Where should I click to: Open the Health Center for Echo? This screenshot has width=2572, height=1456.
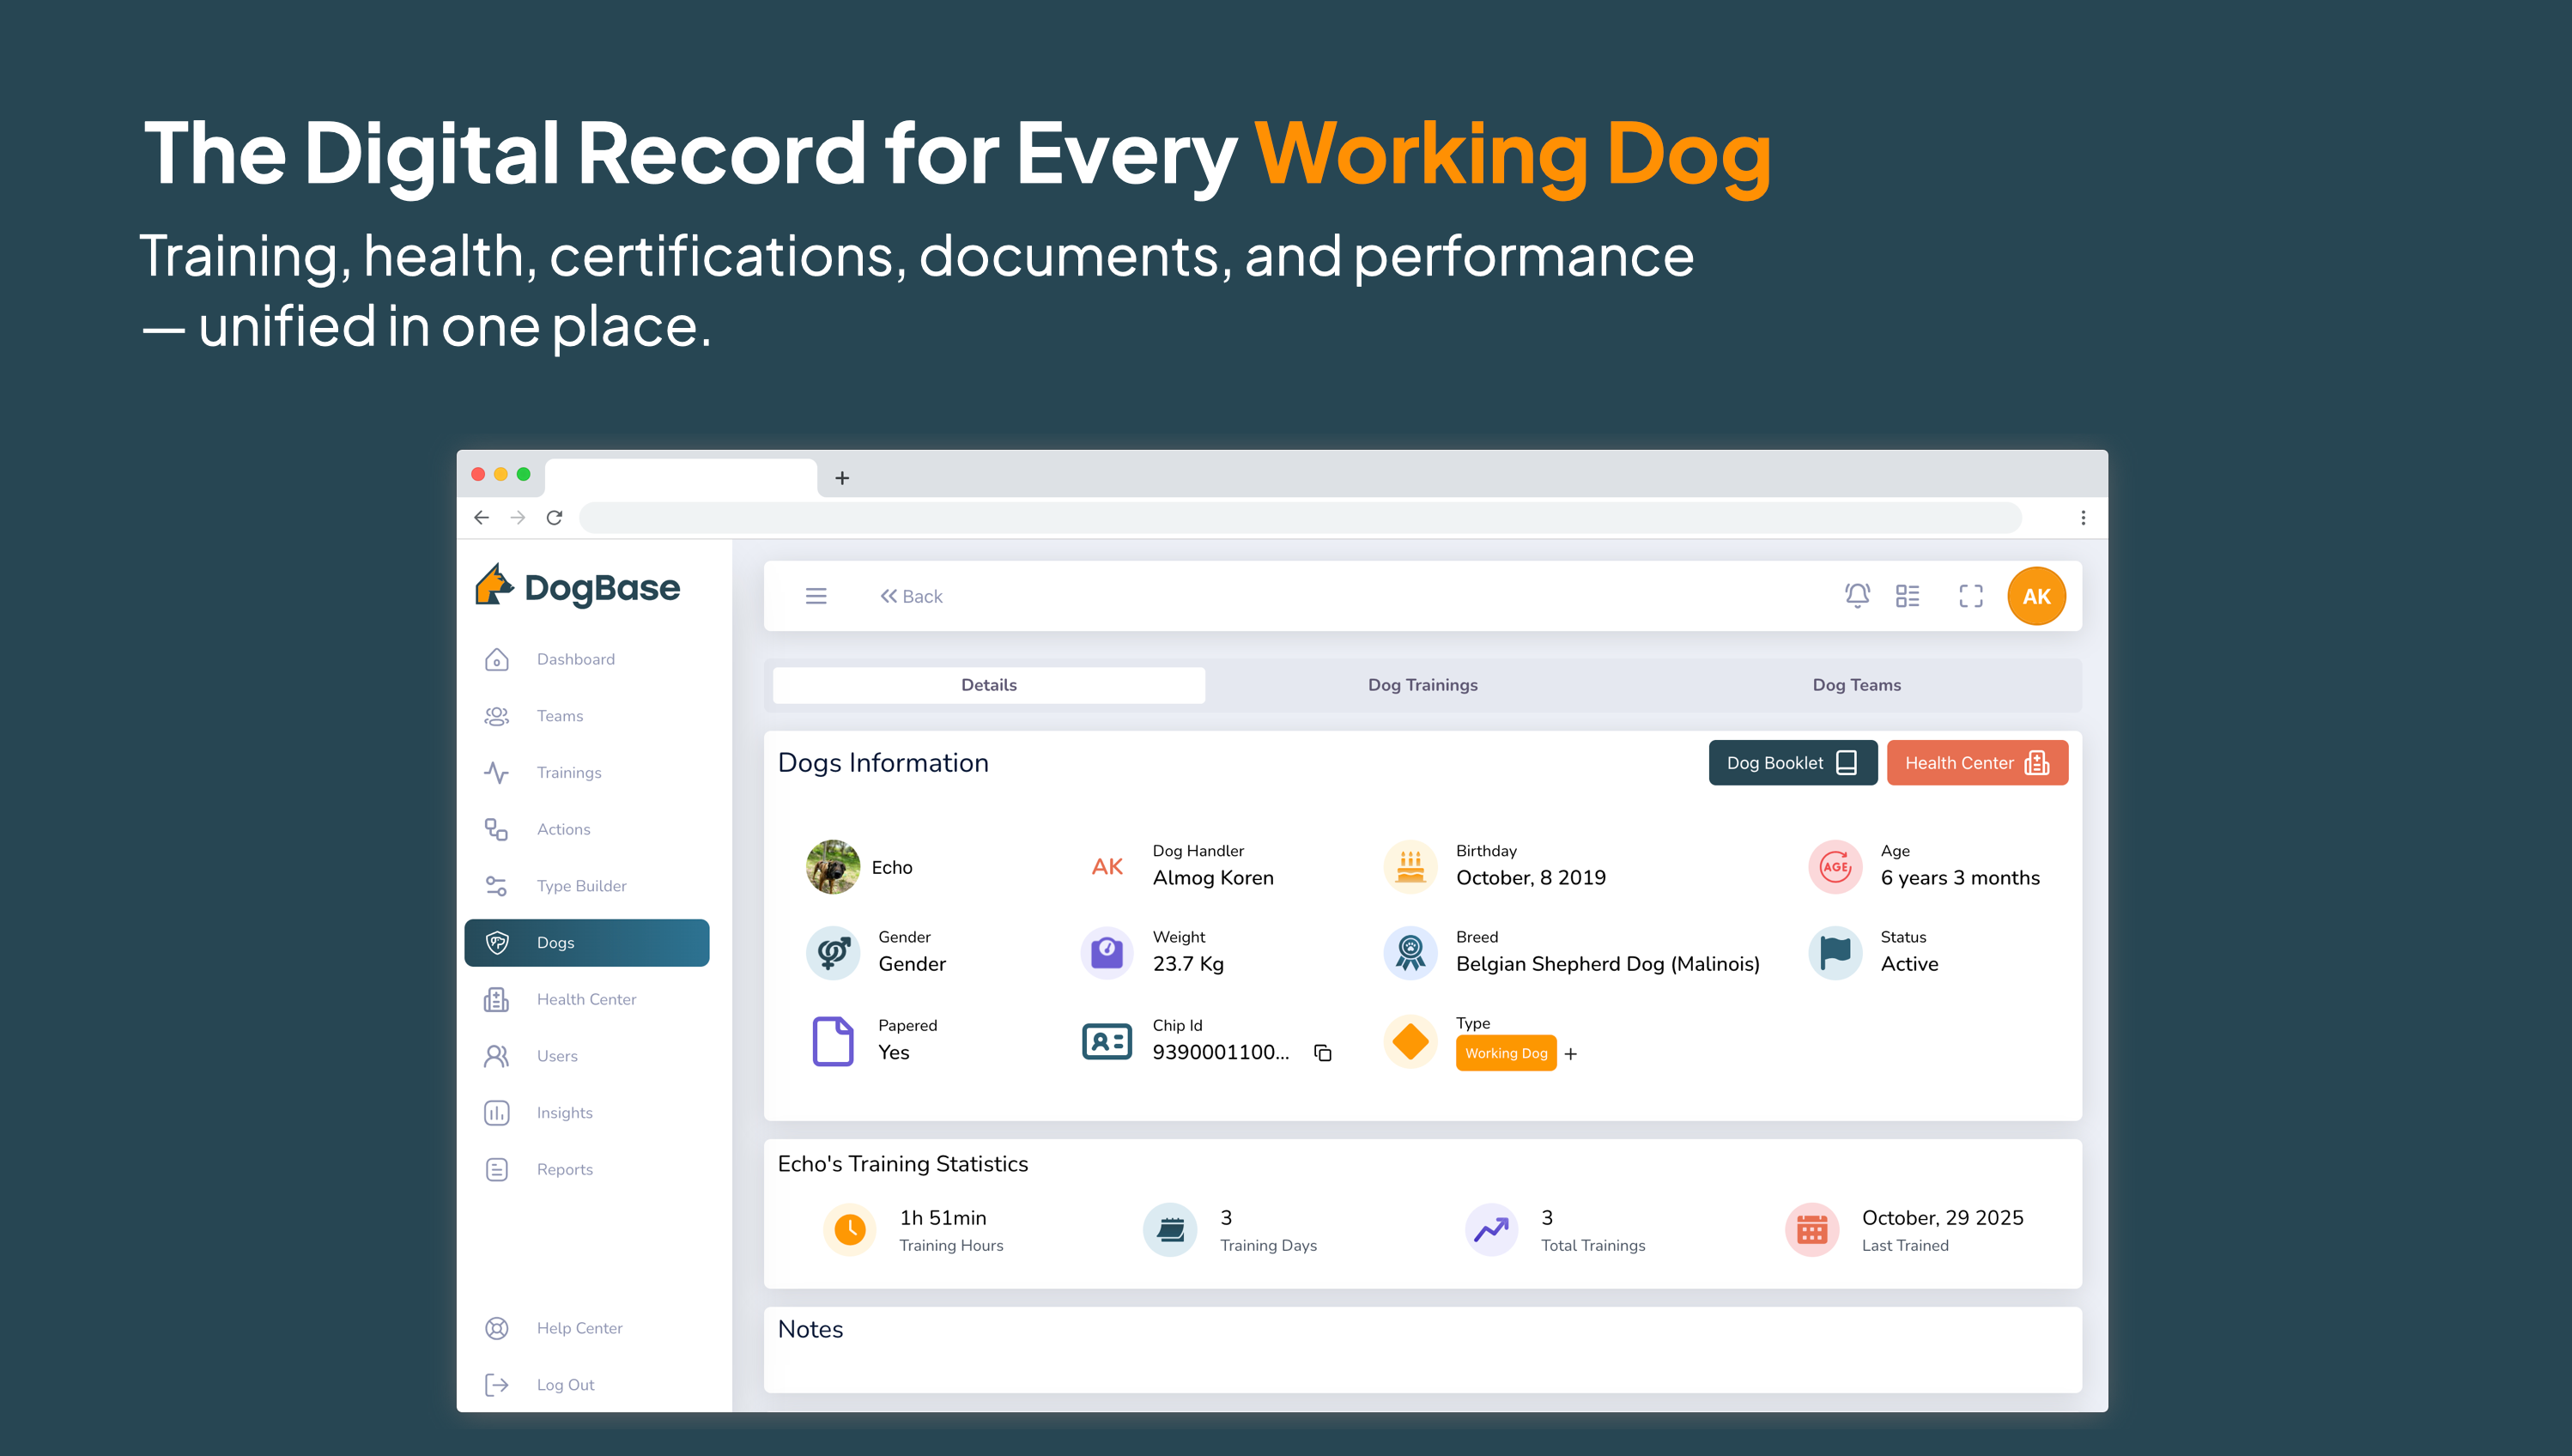tap(1977, 762)
